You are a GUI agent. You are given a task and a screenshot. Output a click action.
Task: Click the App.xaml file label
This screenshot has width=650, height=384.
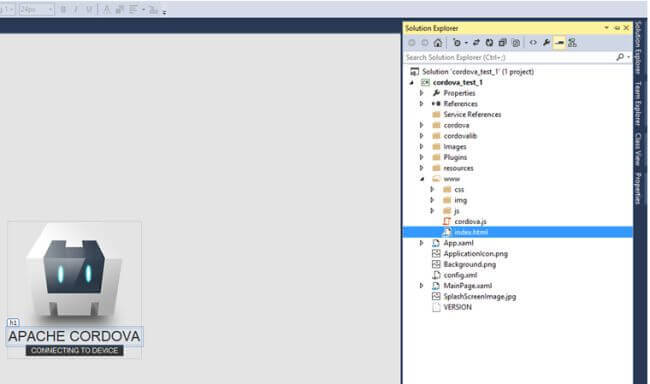point(458,243)
